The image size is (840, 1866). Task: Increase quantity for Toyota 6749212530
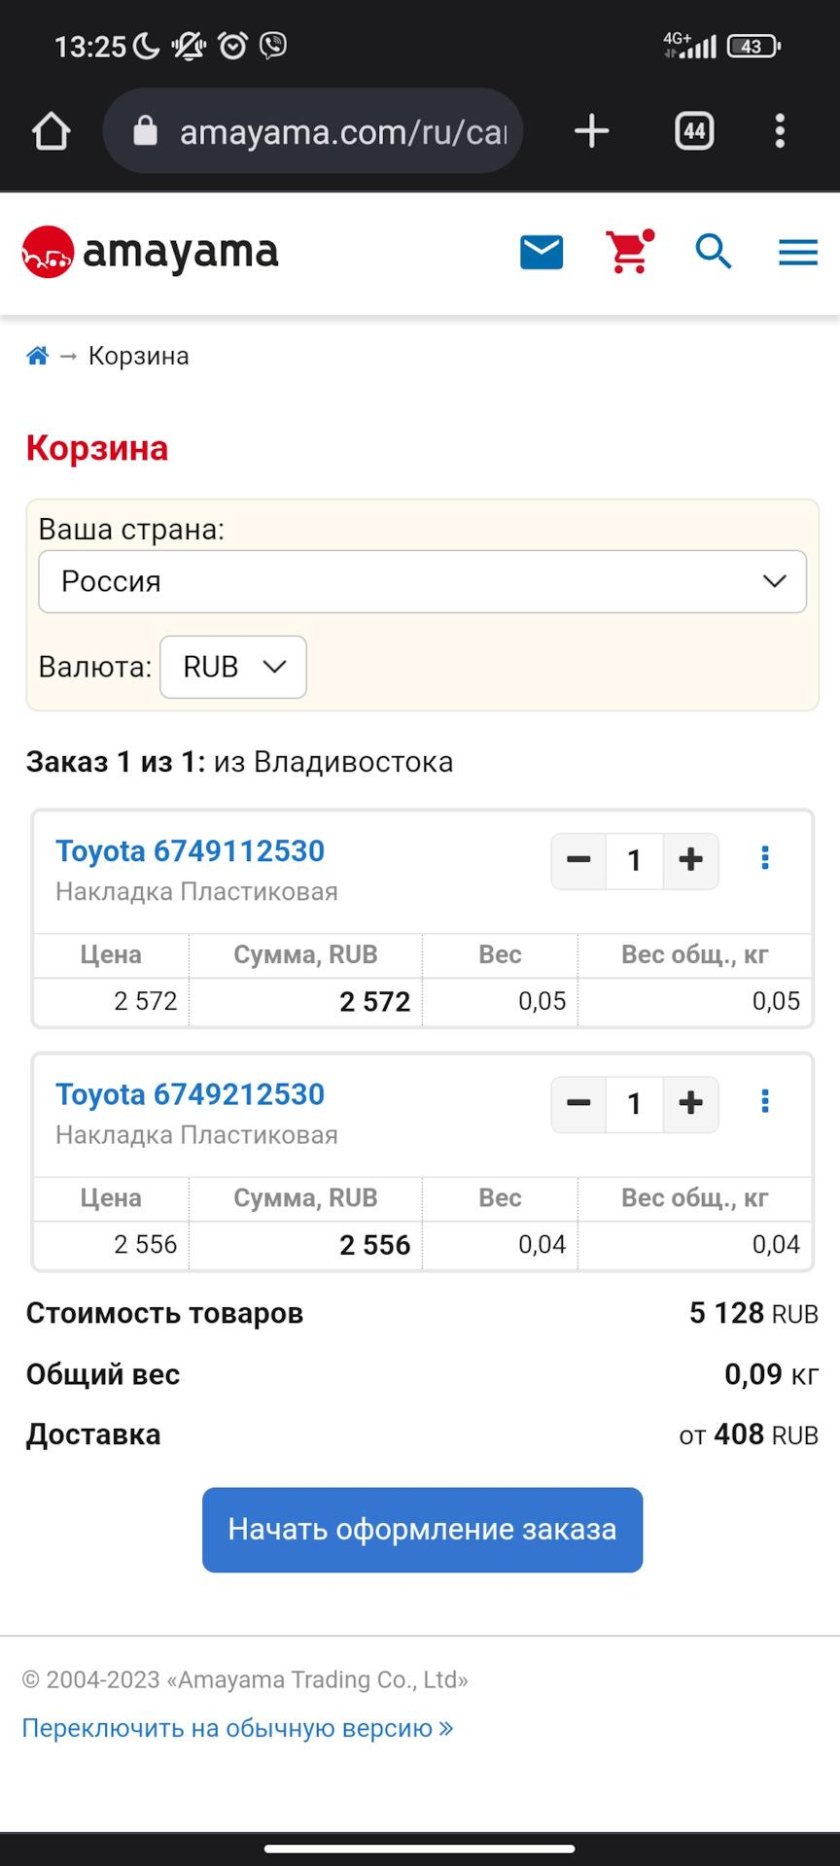coord(691,1104)
